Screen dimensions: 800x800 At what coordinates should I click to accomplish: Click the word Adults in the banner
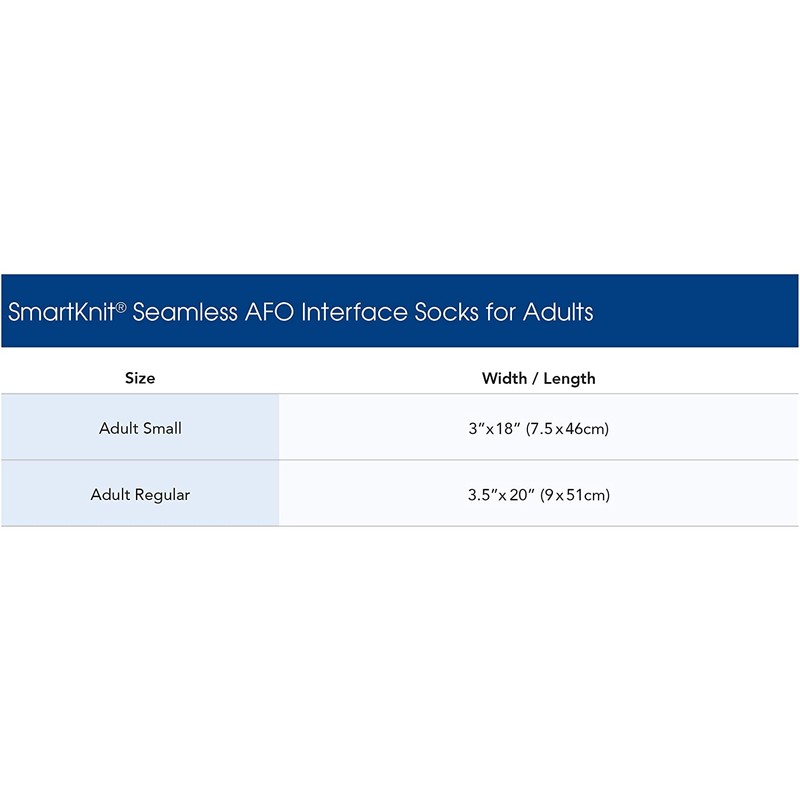(556, 312)
